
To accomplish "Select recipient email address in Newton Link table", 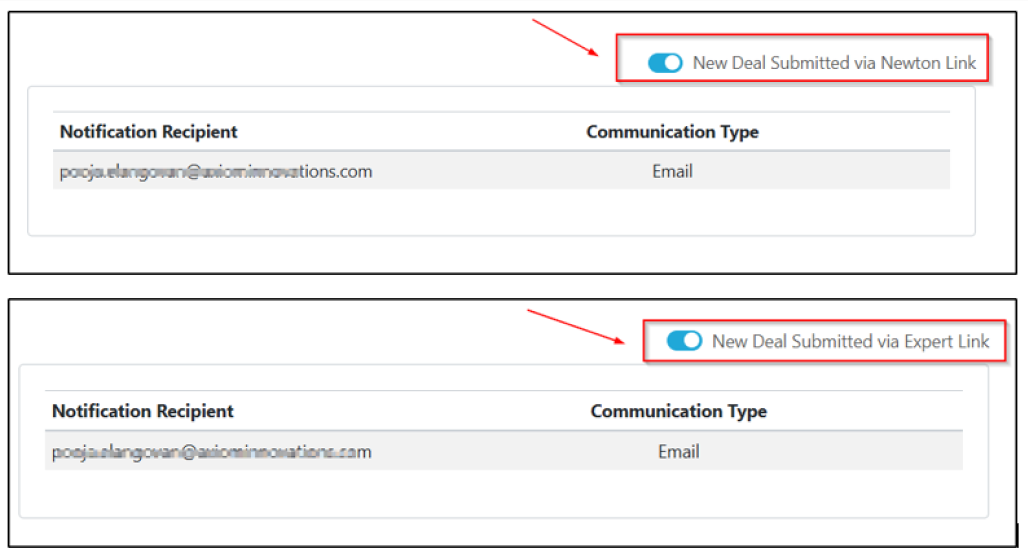I will tap(216, 171).
